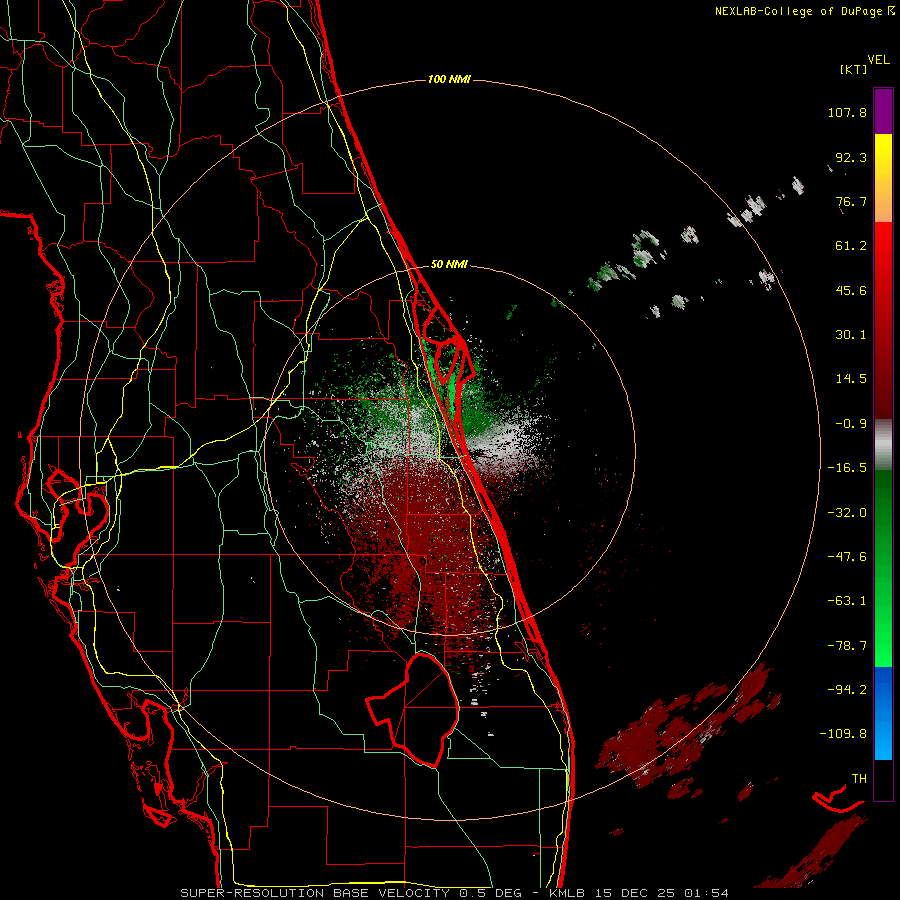Click the 50 NMI range ring label
This screenshot has width=900, height=900.
449,265
